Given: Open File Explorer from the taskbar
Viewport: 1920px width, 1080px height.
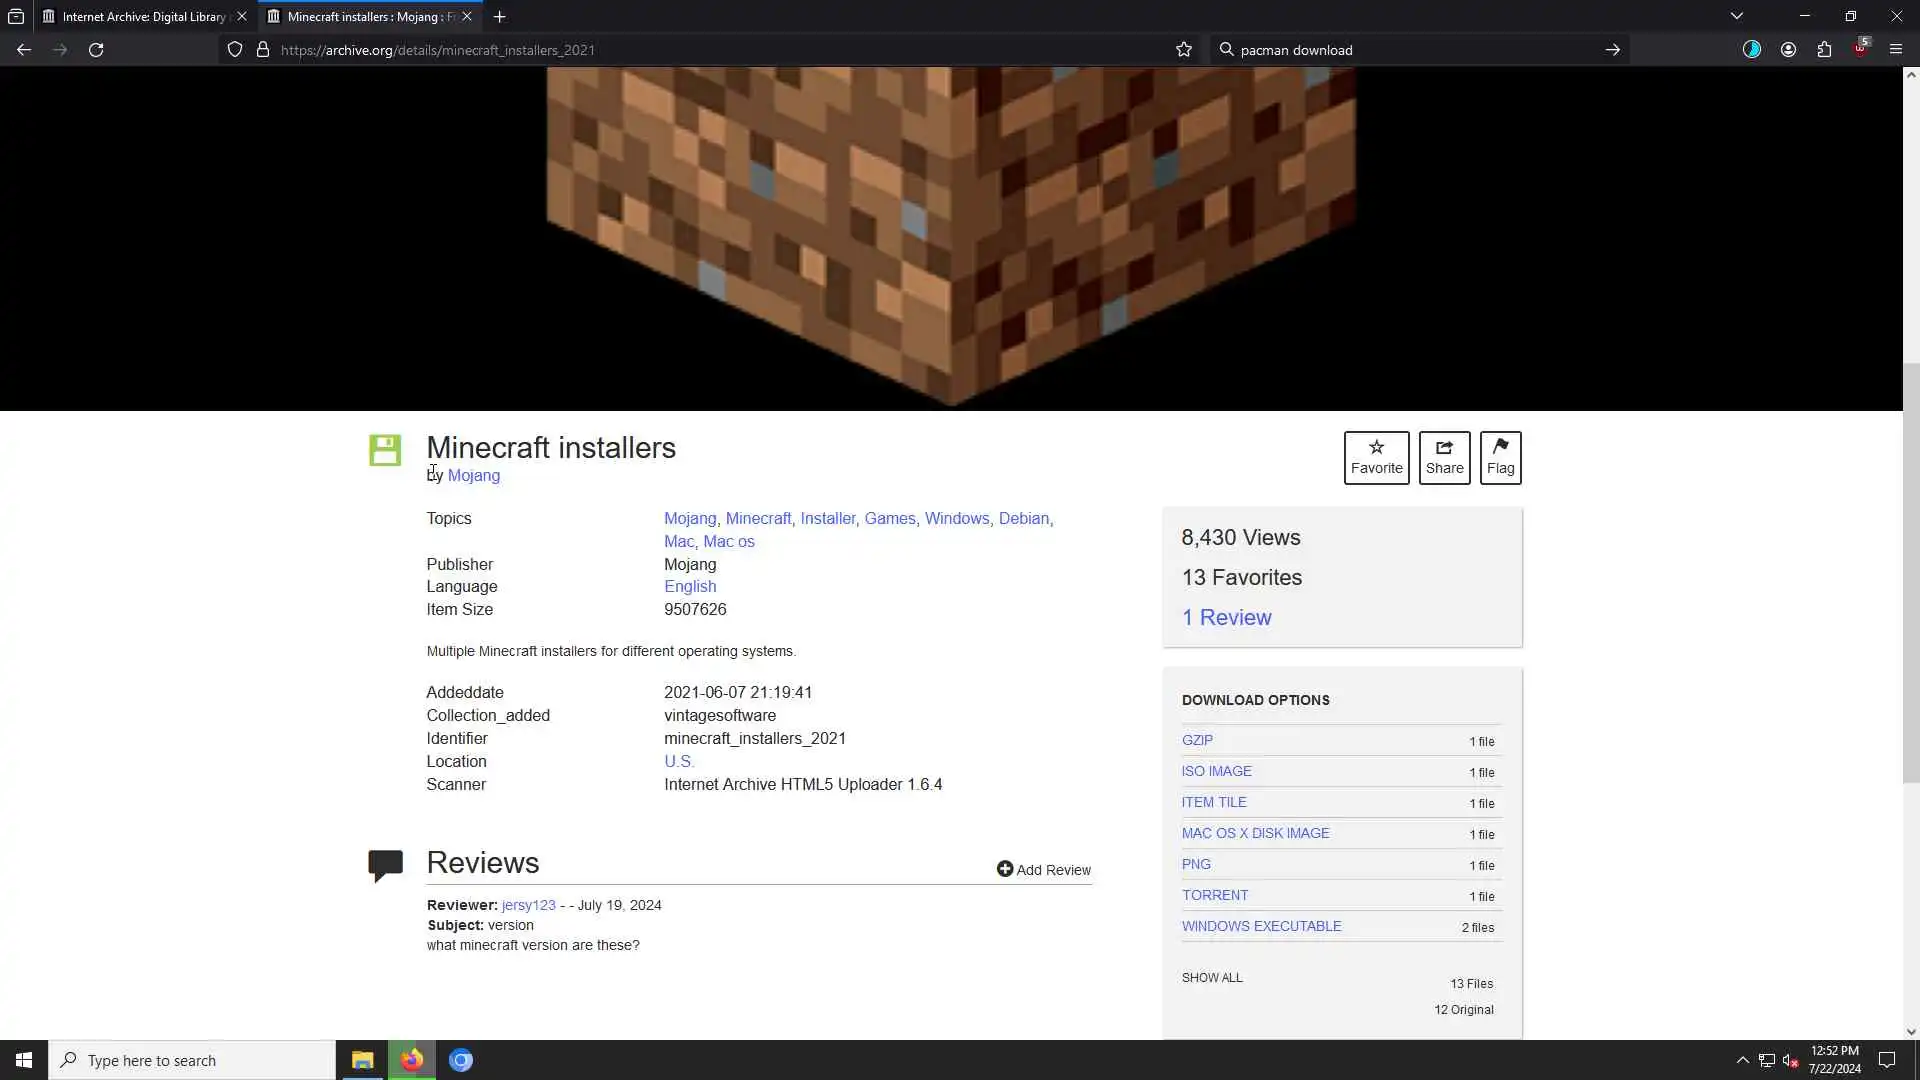Looking at the screenshot, I should point(362,1060).
